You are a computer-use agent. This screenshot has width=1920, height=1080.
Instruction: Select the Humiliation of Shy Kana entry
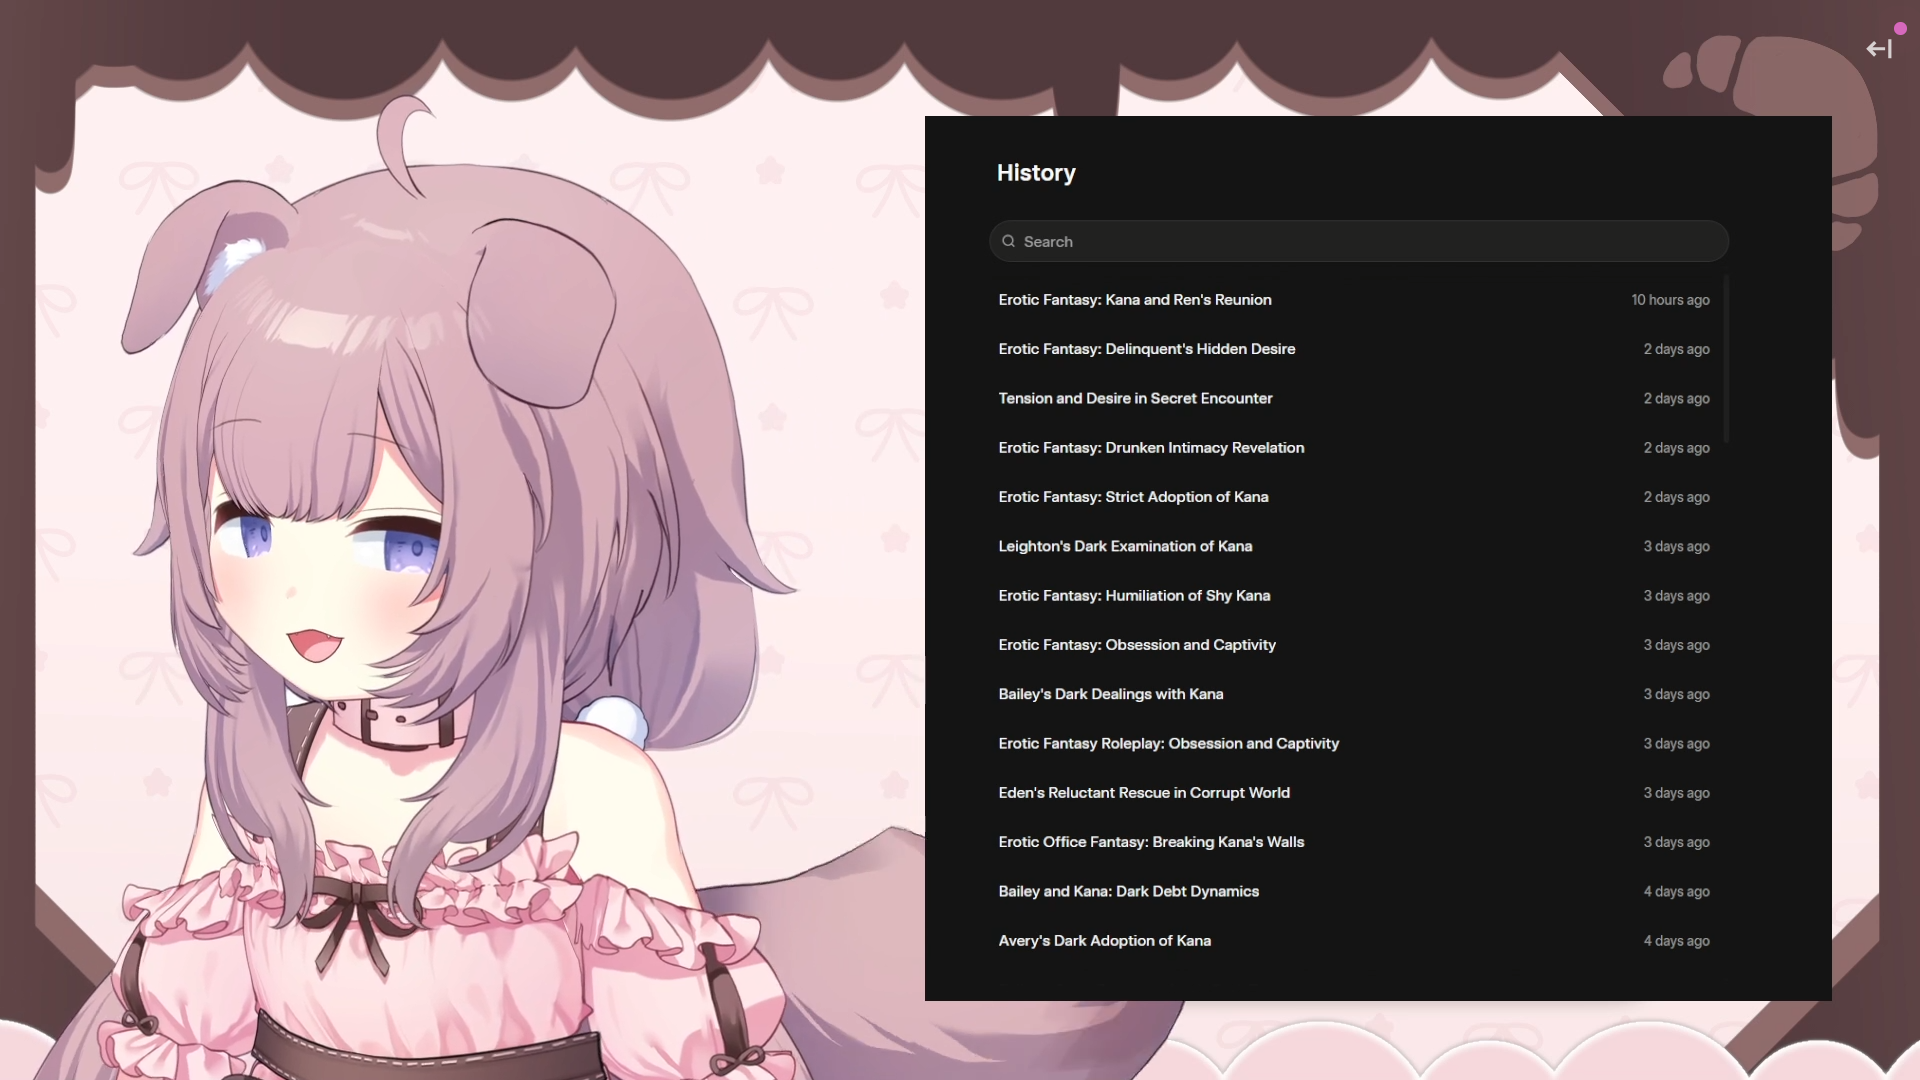tap(1134, 596)
